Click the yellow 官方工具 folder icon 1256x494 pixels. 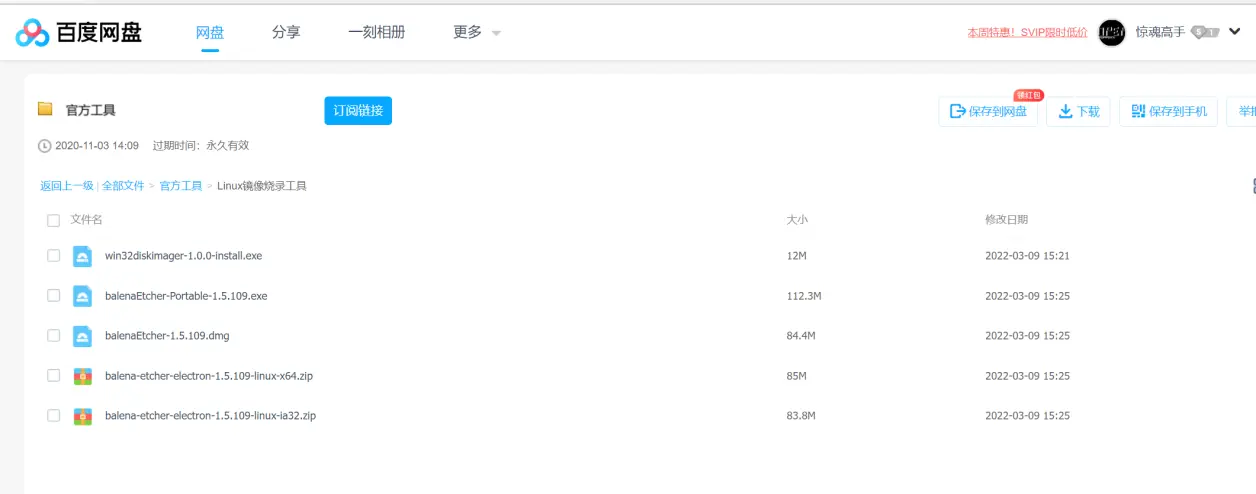click(45, 109)
